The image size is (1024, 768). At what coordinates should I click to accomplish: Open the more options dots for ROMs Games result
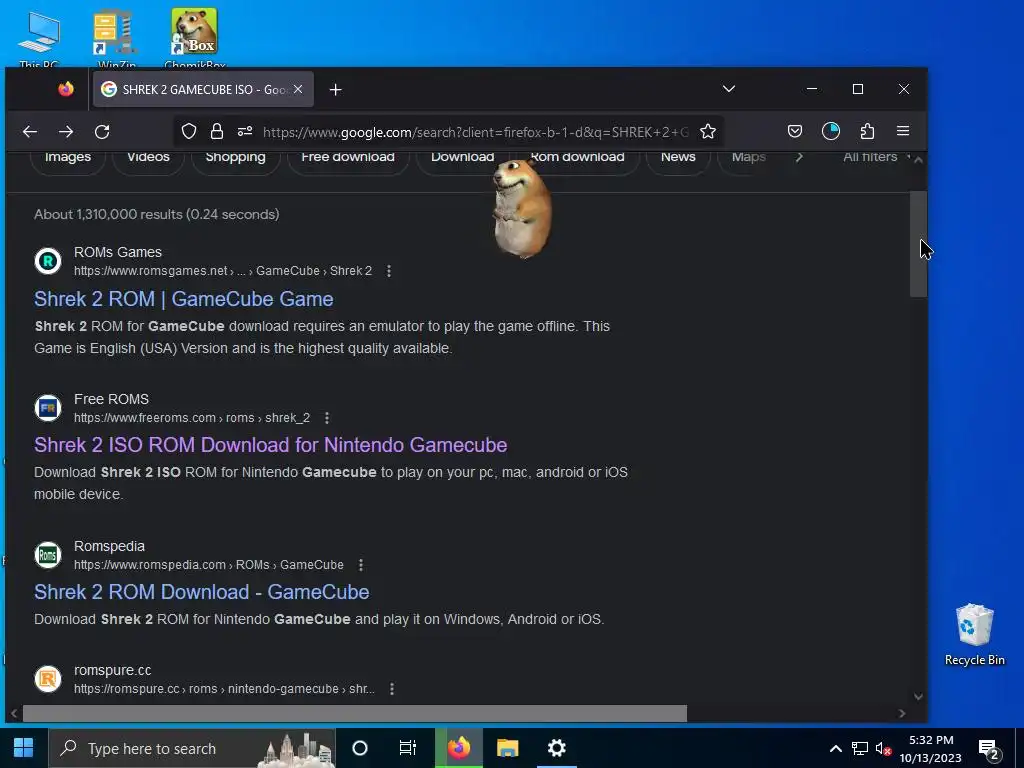[389, 271]
